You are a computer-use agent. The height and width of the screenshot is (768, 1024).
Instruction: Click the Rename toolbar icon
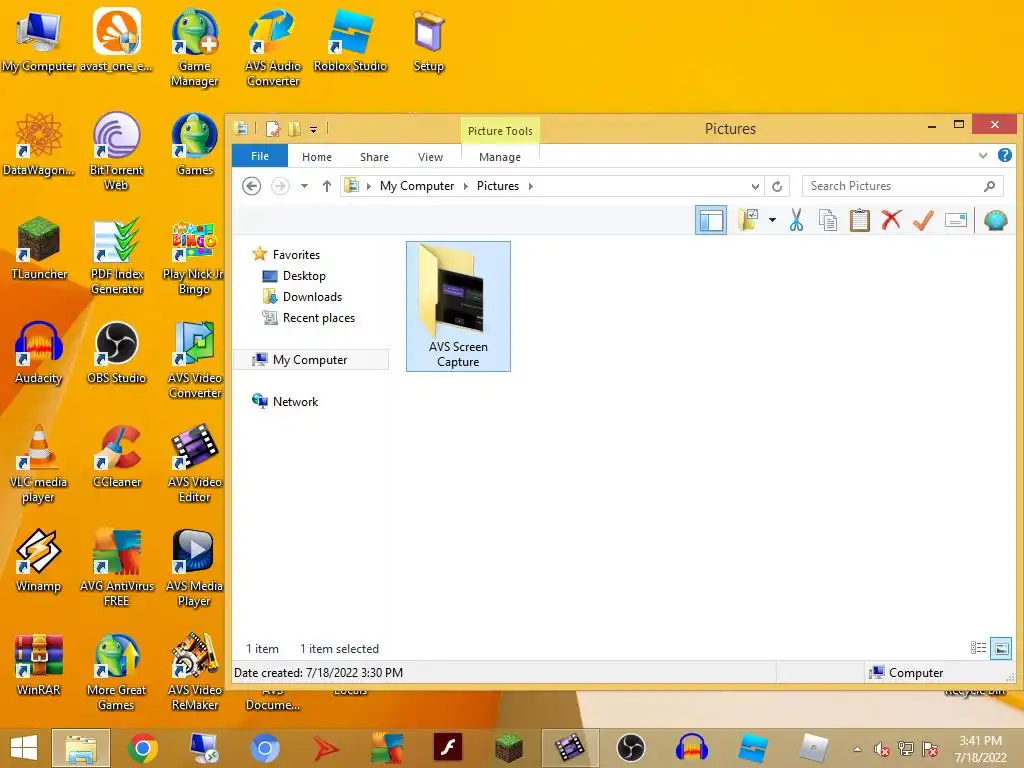(955, 220)
